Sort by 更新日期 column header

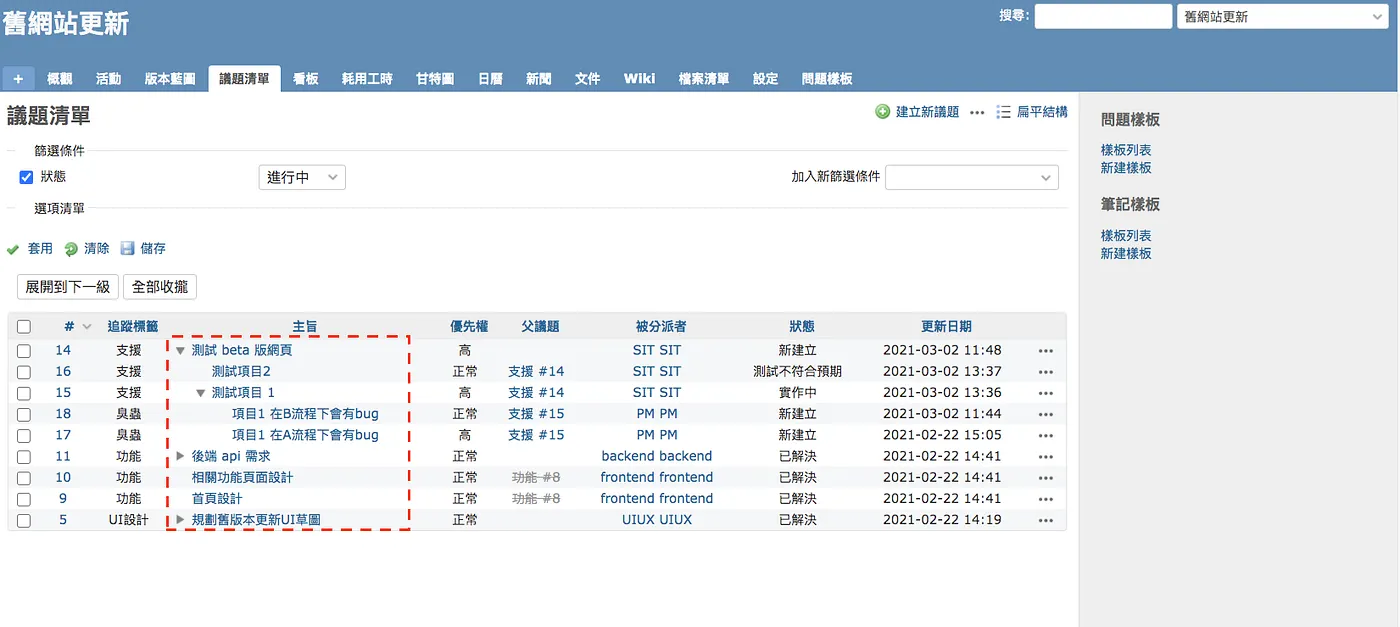[946, 326]
